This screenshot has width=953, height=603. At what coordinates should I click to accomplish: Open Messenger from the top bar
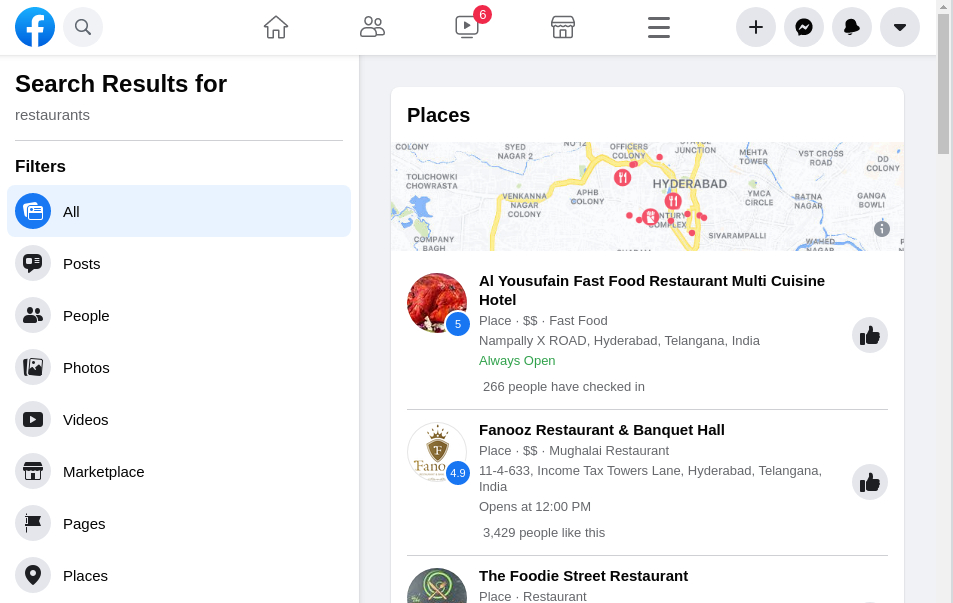[803, 27]
